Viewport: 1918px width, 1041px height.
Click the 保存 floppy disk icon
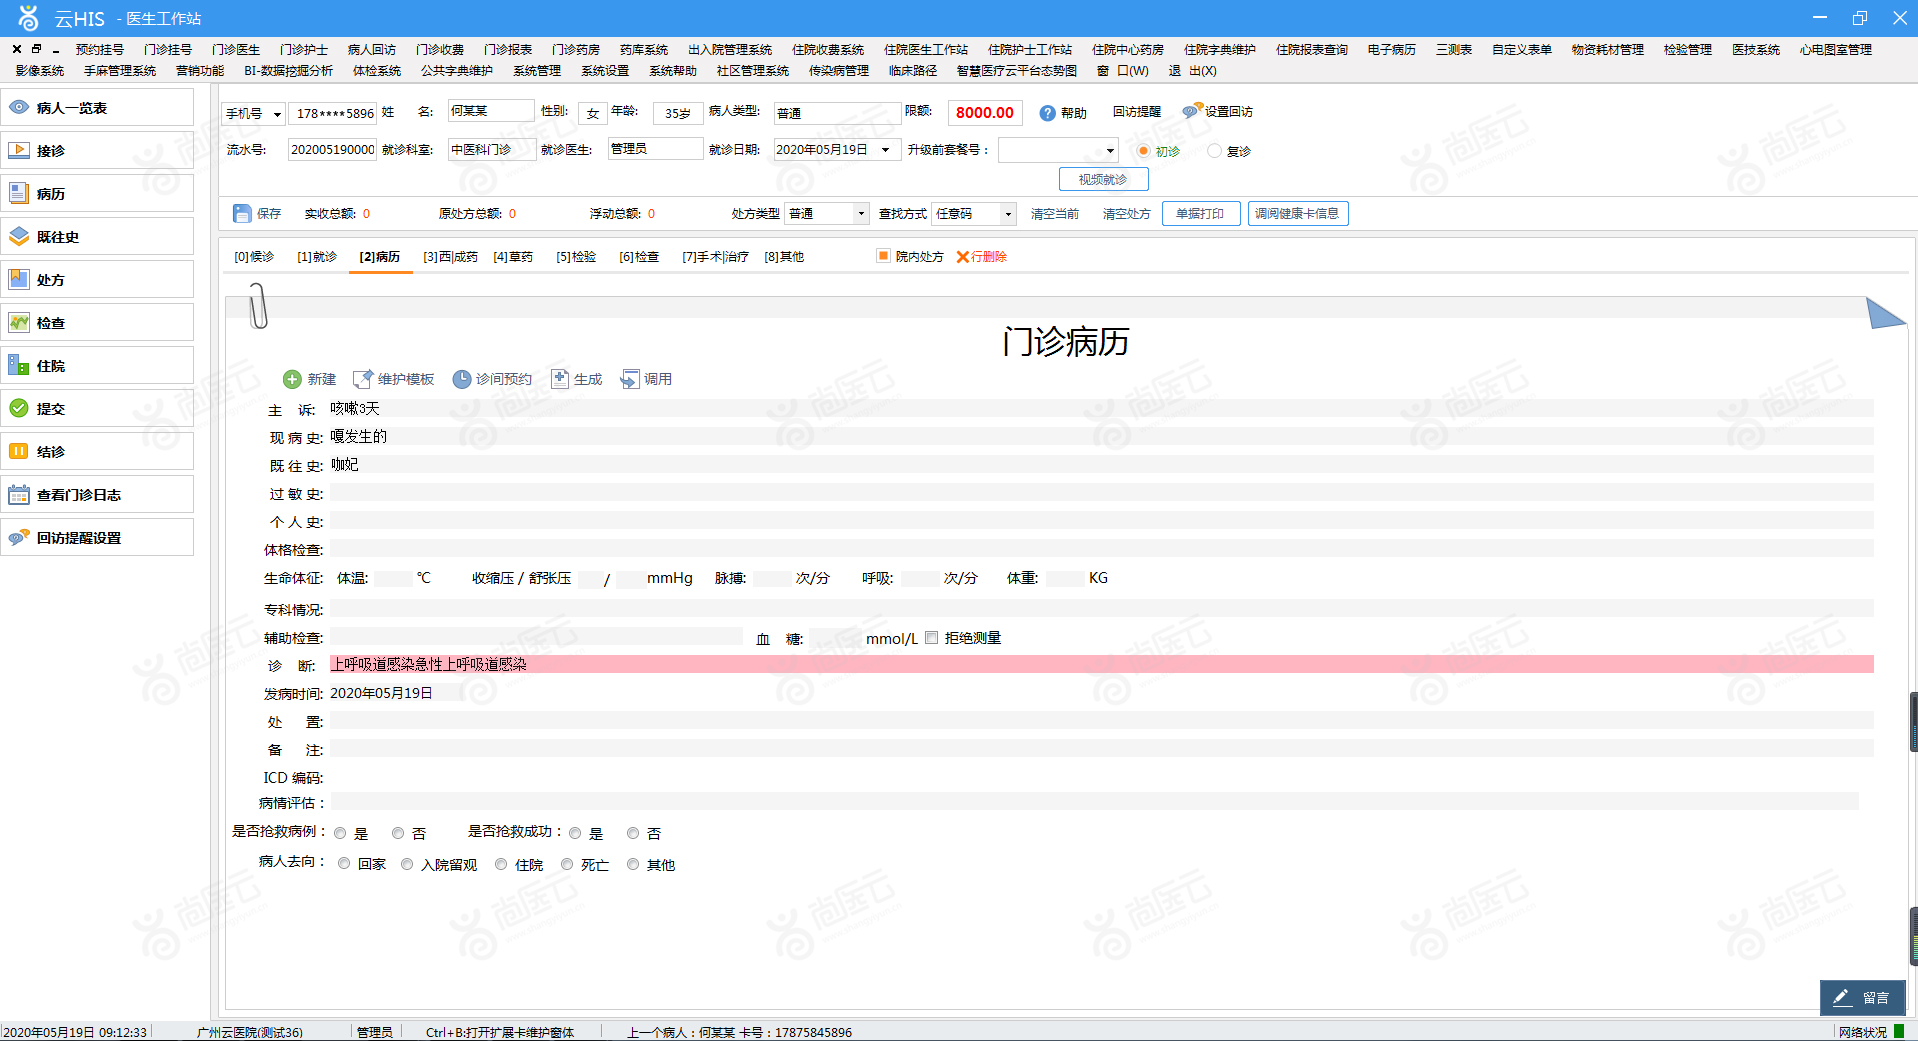tap(242, 213)
